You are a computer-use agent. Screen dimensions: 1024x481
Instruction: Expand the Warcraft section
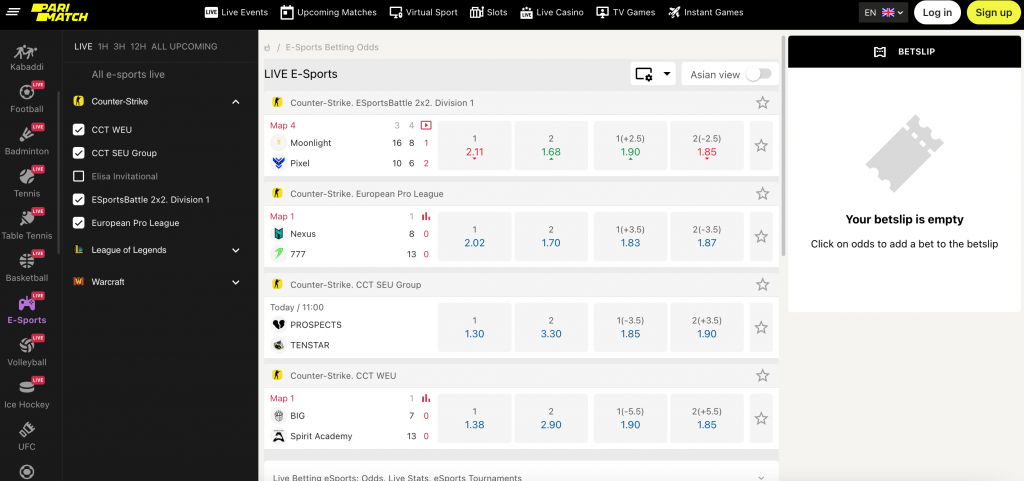(236, 282)
